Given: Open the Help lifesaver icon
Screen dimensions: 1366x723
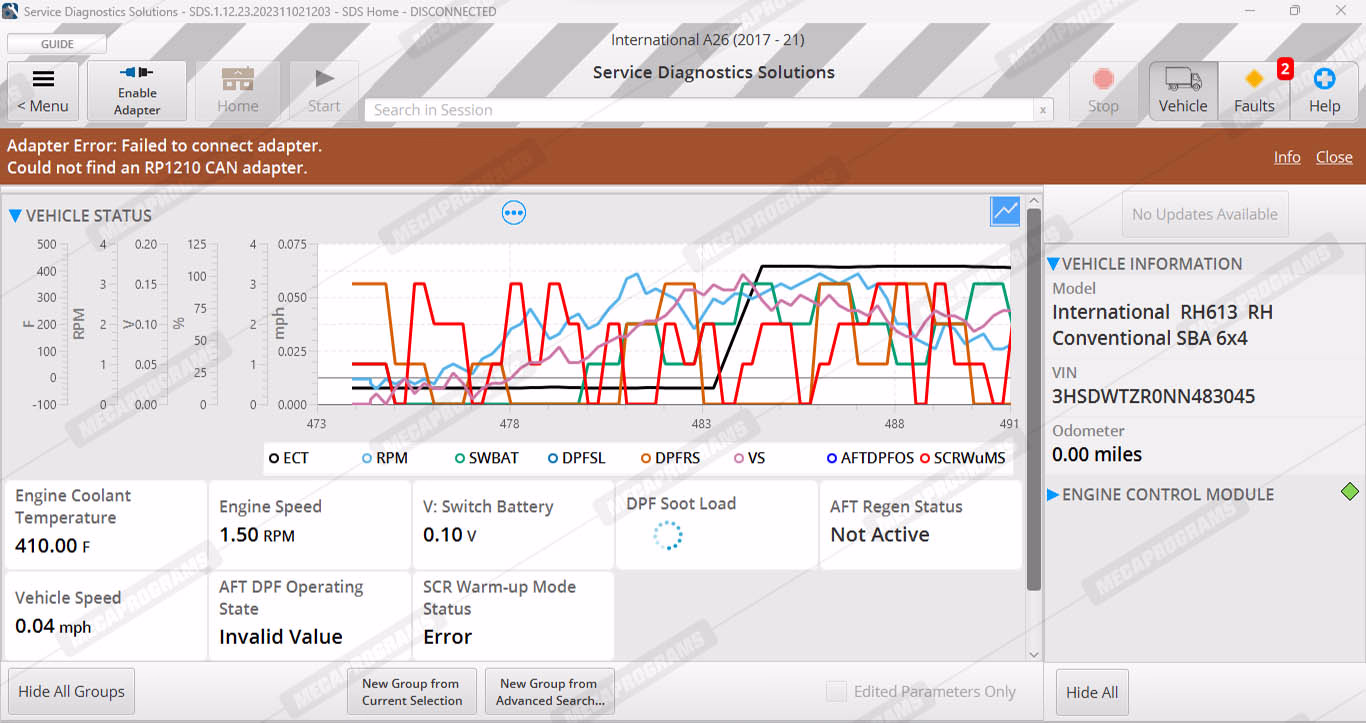Looking at the screenshot, I should 1325,91.
